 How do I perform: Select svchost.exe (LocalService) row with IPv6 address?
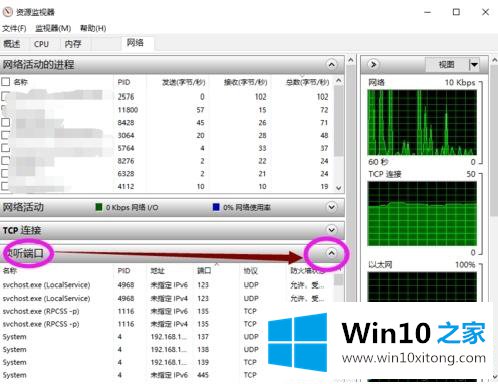tap(167, 285)
